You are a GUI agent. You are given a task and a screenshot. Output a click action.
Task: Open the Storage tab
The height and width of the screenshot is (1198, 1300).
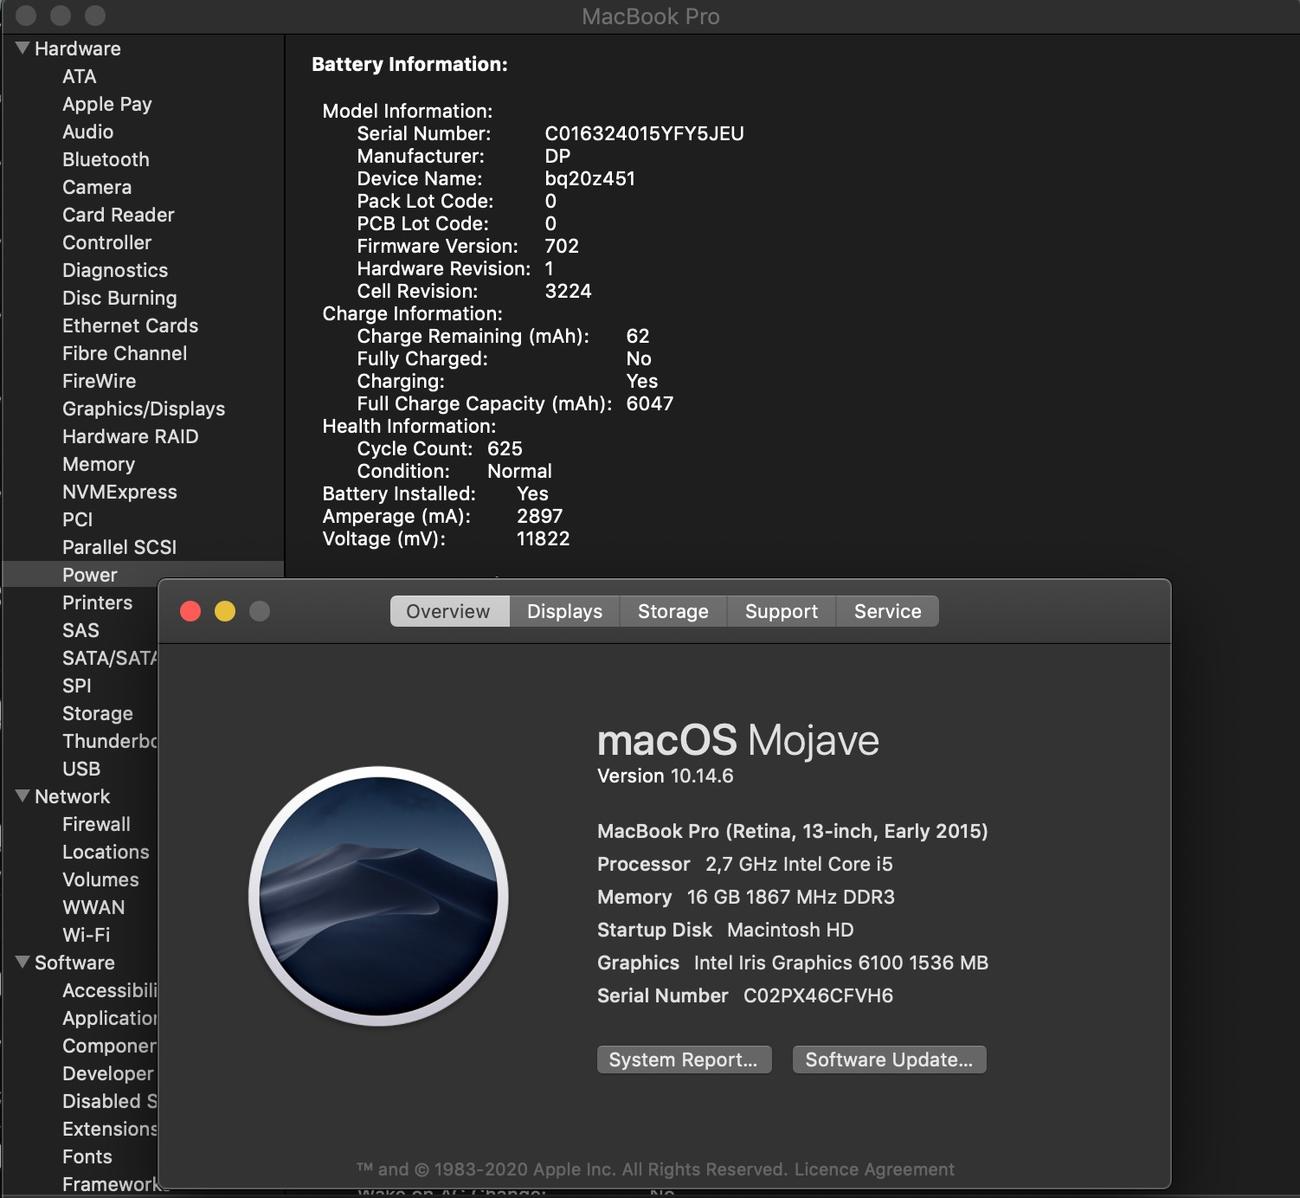pos(672,611)
